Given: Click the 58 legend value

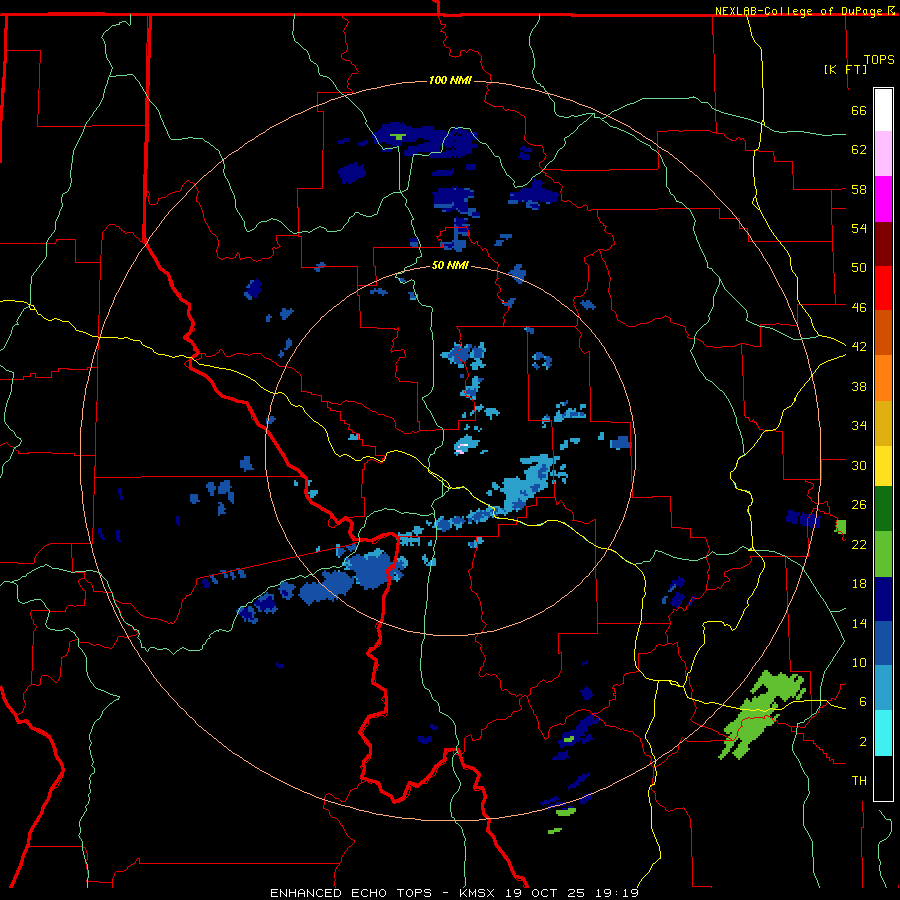Looking at the screenshot, I should point(859,189).
